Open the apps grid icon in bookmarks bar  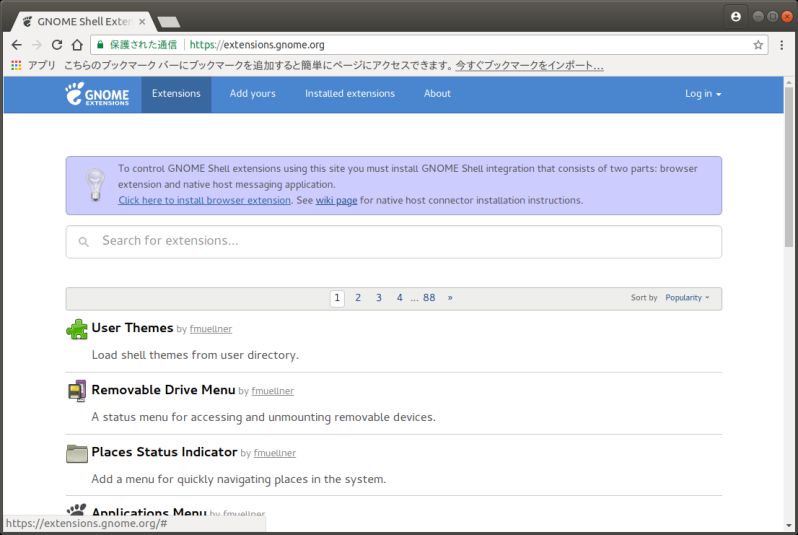click(x=16, y=65)
